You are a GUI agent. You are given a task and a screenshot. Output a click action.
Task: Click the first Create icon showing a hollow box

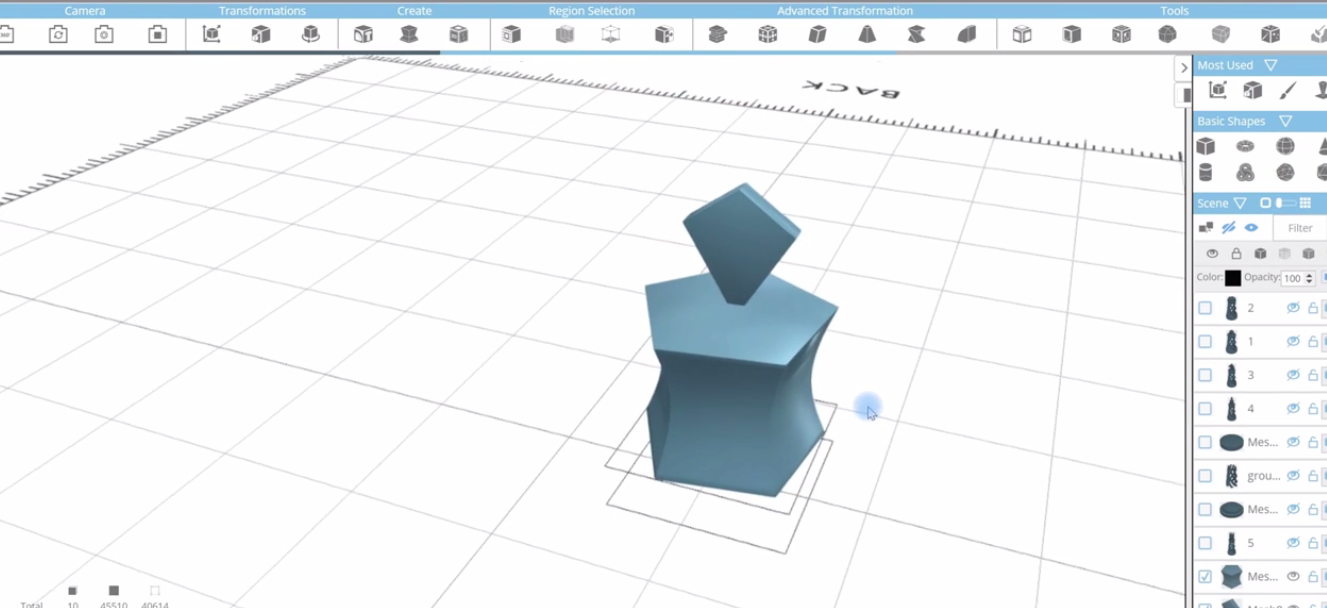pyautogui.click(x=363, y=35)
